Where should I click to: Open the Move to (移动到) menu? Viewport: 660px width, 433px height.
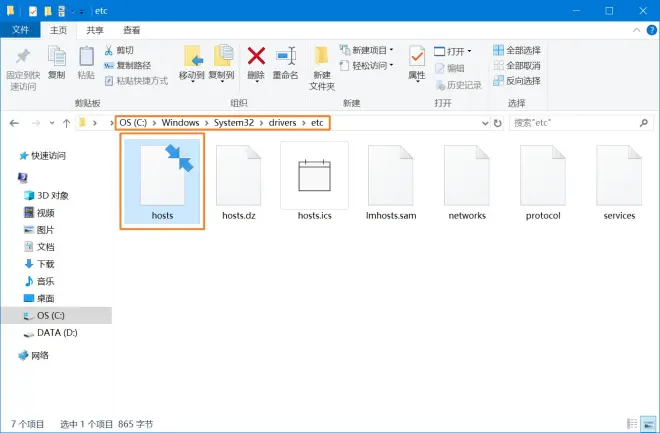[x=192, y=63]
